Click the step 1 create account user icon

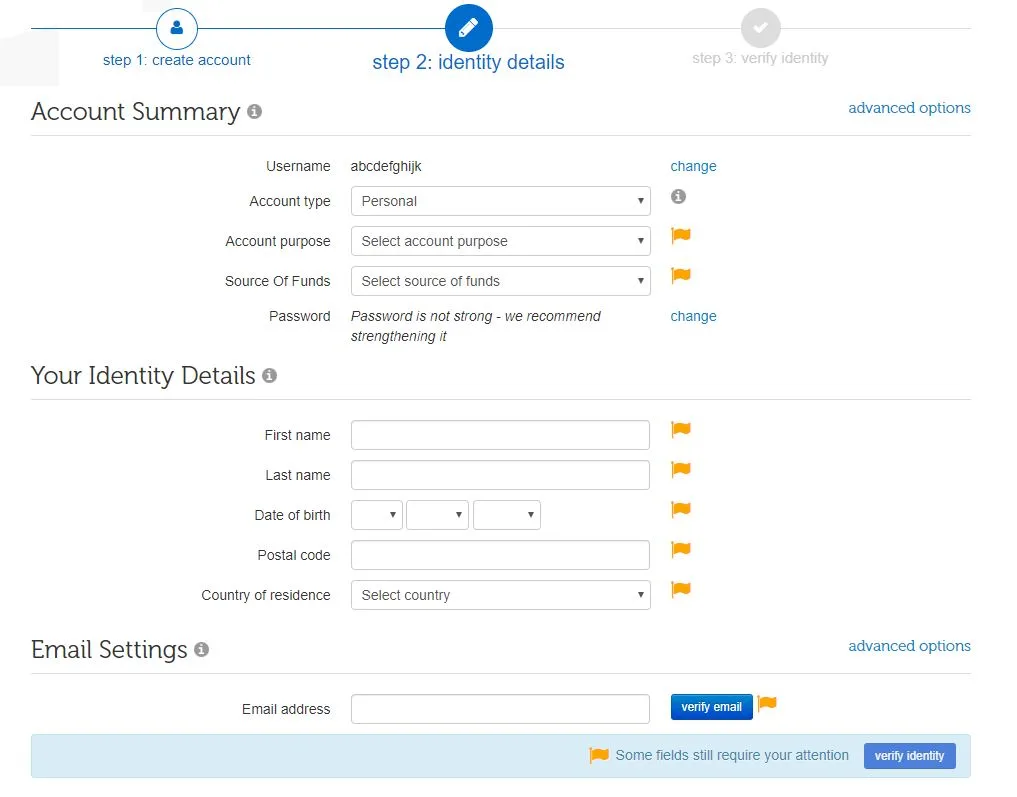point(177,29)
